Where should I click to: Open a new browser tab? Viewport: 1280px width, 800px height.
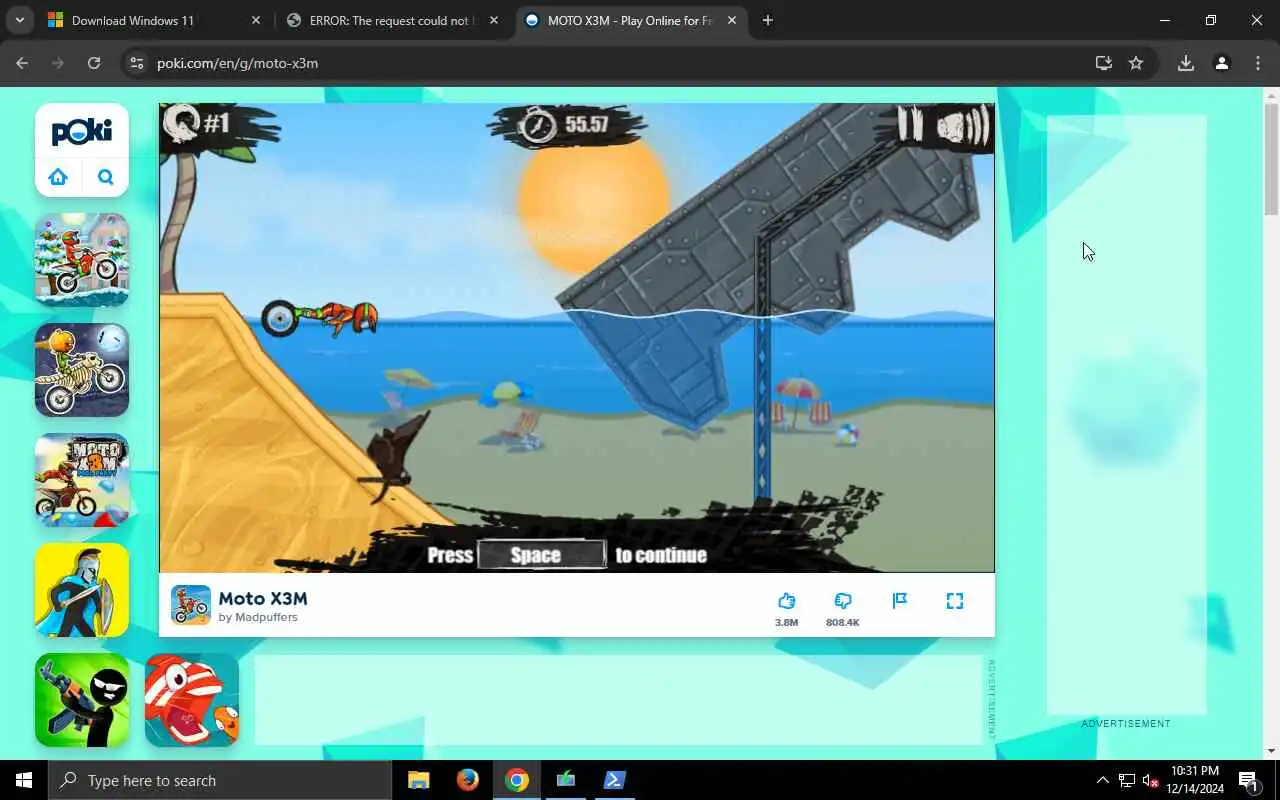point(767,20)
